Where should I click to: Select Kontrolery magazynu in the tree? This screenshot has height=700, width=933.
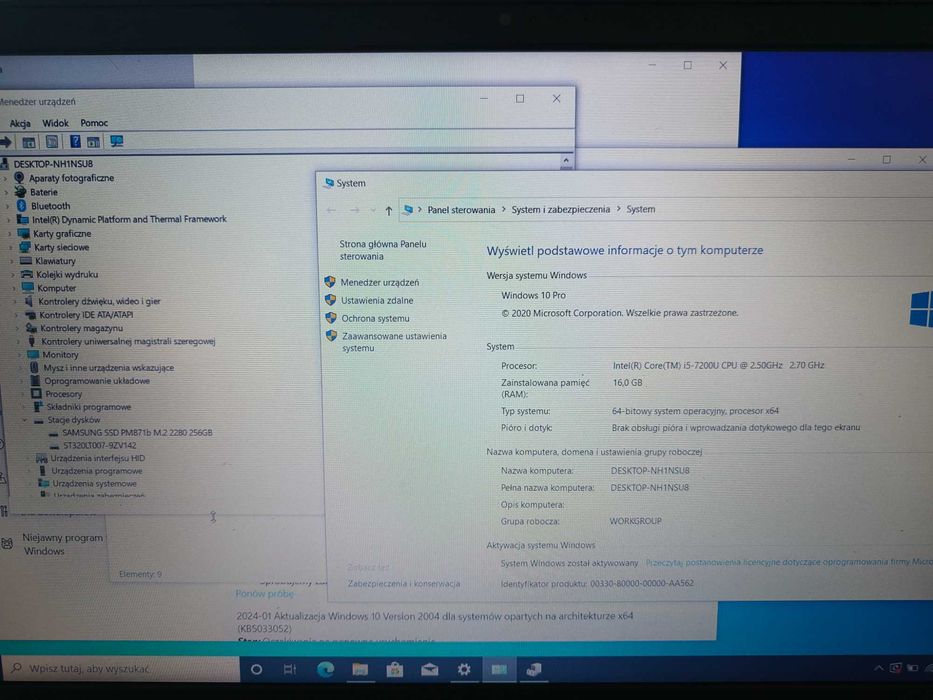81,328
